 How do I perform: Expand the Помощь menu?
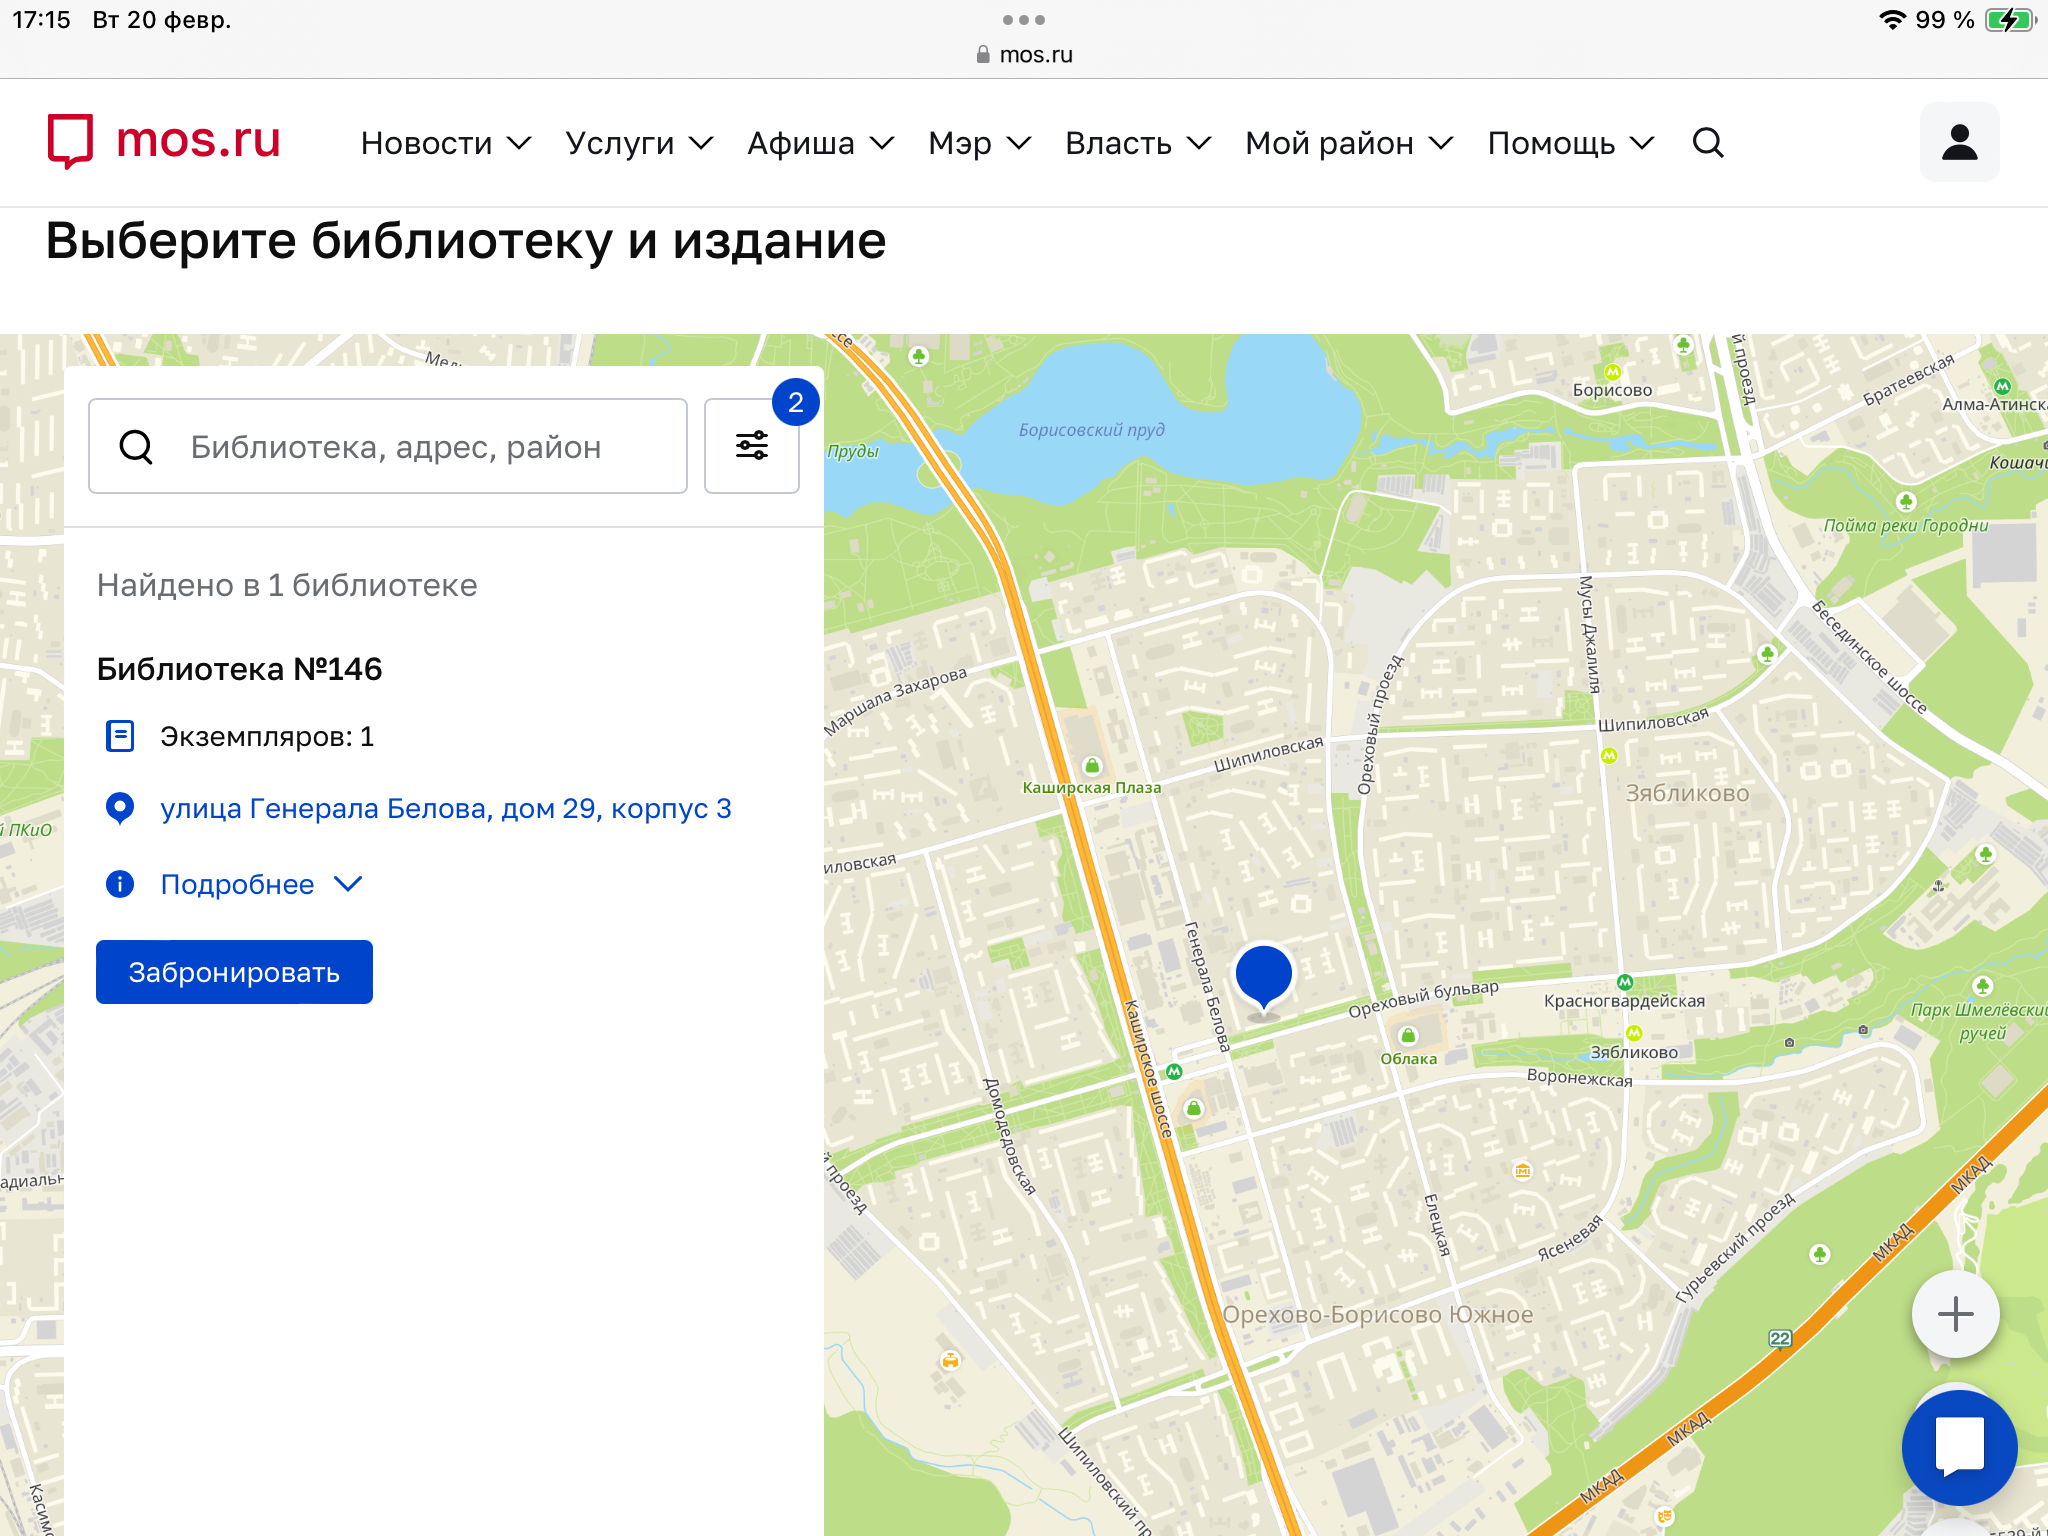click(1571, 143)
